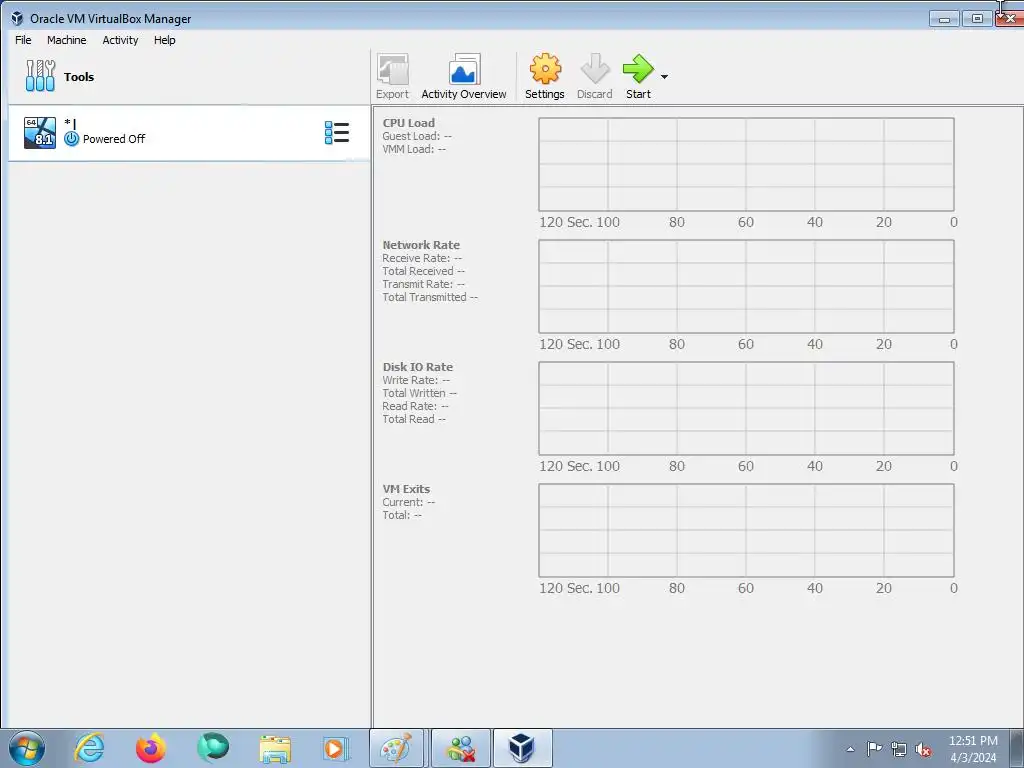Click the Total Read label
The width and height of the screenshot is (1024, 768).
(x=414, y=419)
